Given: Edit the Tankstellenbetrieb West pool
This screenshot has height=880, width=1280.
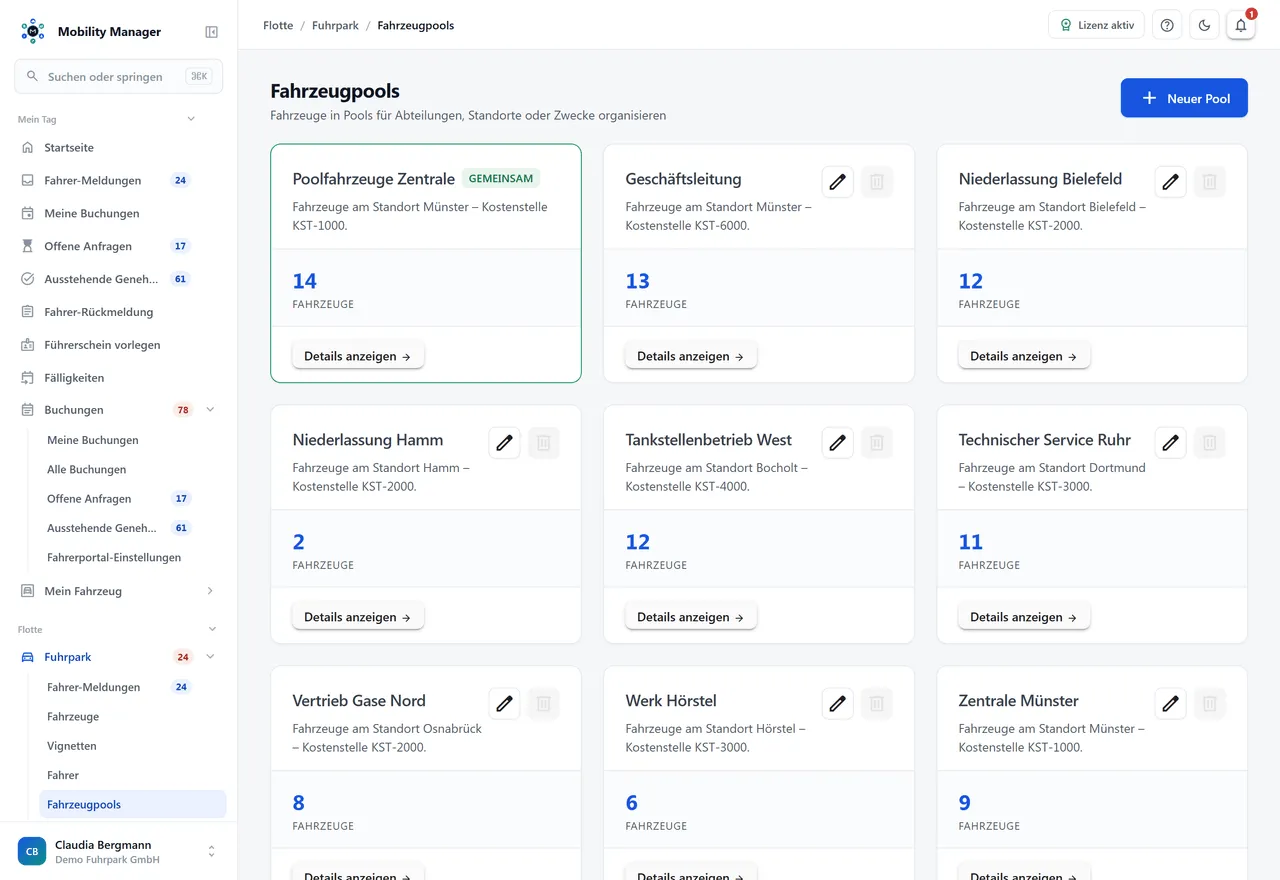Looking at the screenshot, I should coord(838,443).
